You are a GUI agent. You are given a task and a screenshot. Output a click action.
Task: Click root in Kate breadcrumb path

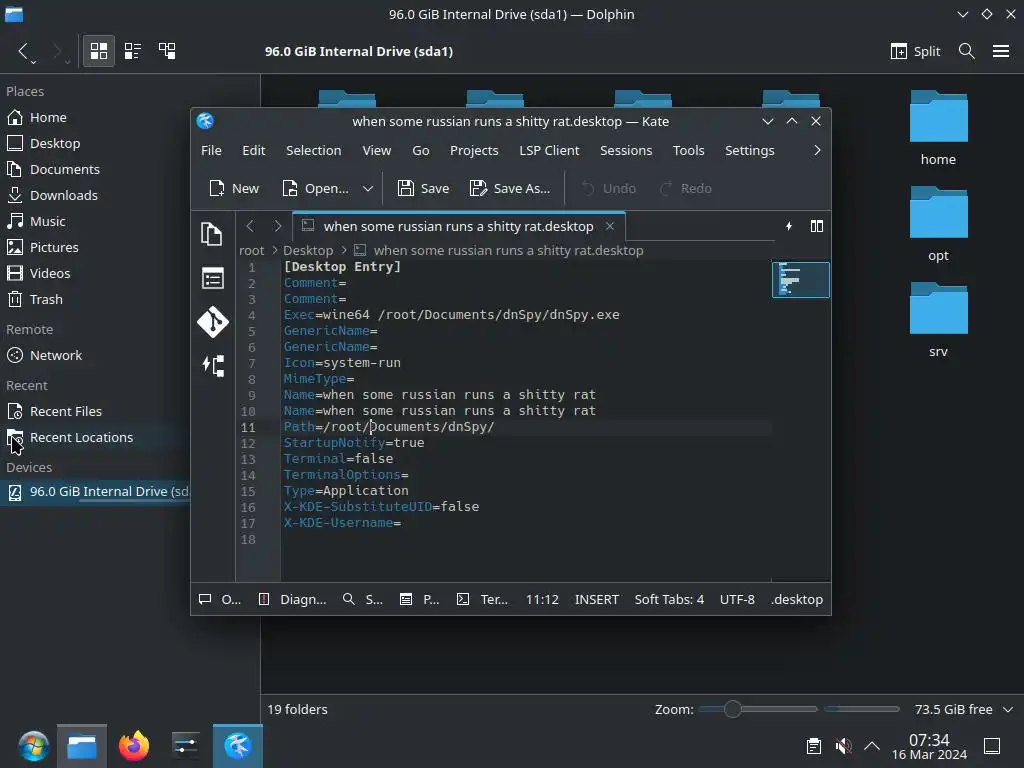pyautogui.click(x=251, y=251)
